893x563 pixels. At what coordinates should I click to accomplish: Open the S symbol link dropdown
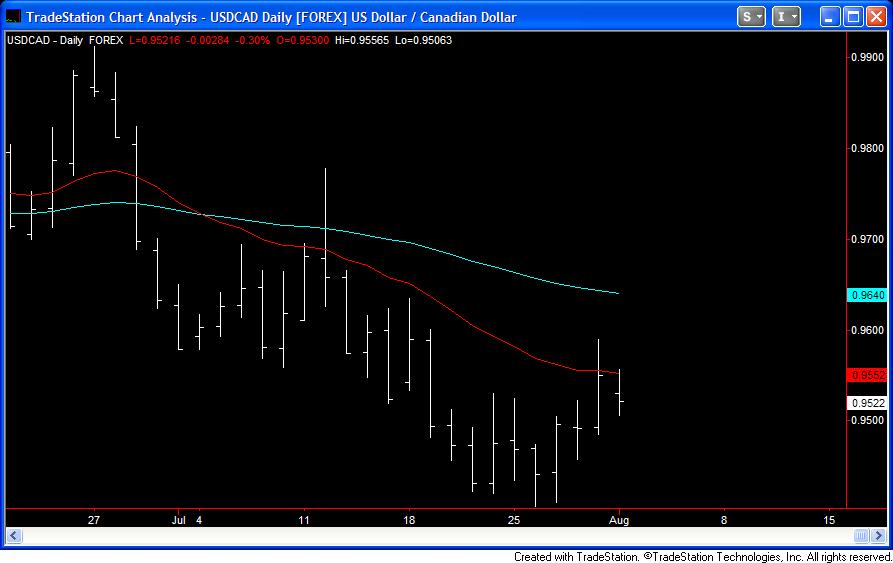click(751, 17)
